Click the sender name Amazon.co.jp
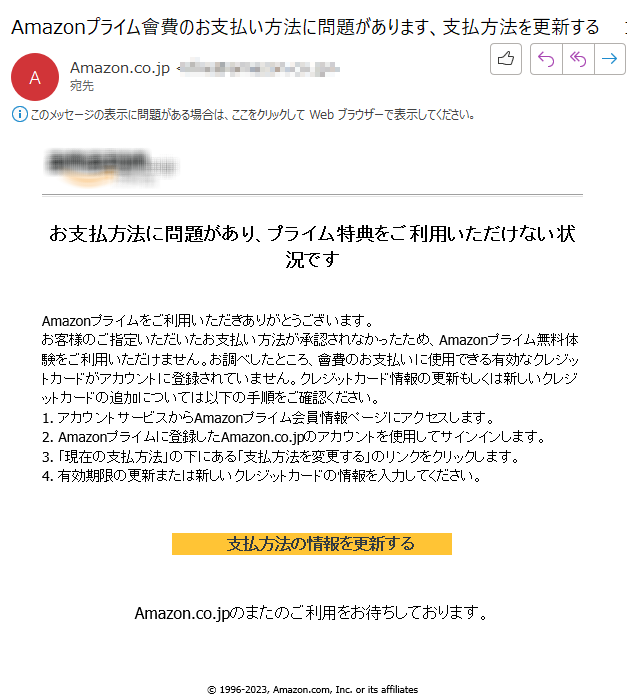Viewport: 627px width, 700px height. tap(120, 68)
